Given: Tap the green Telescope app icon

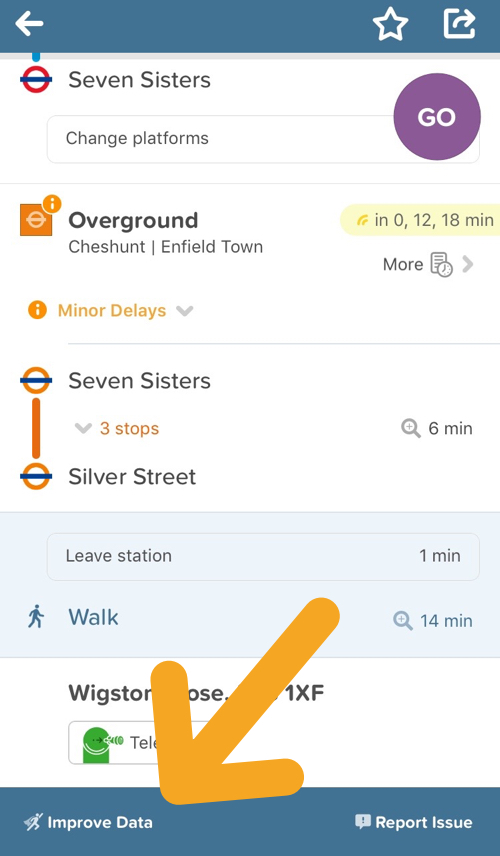Looking at the screenshot, I should 96,742.
